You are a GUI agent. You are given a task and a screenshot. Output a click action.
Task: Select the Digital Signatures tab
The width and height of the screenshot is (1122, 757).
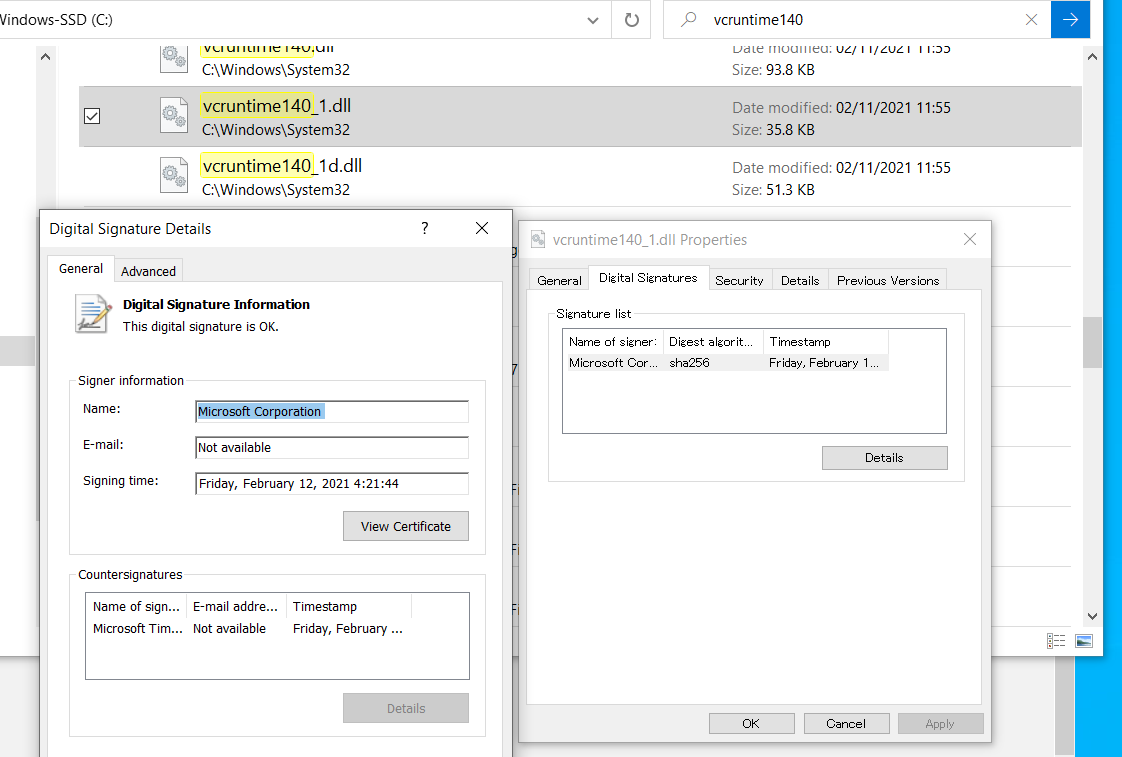click(x=648, y=278)
